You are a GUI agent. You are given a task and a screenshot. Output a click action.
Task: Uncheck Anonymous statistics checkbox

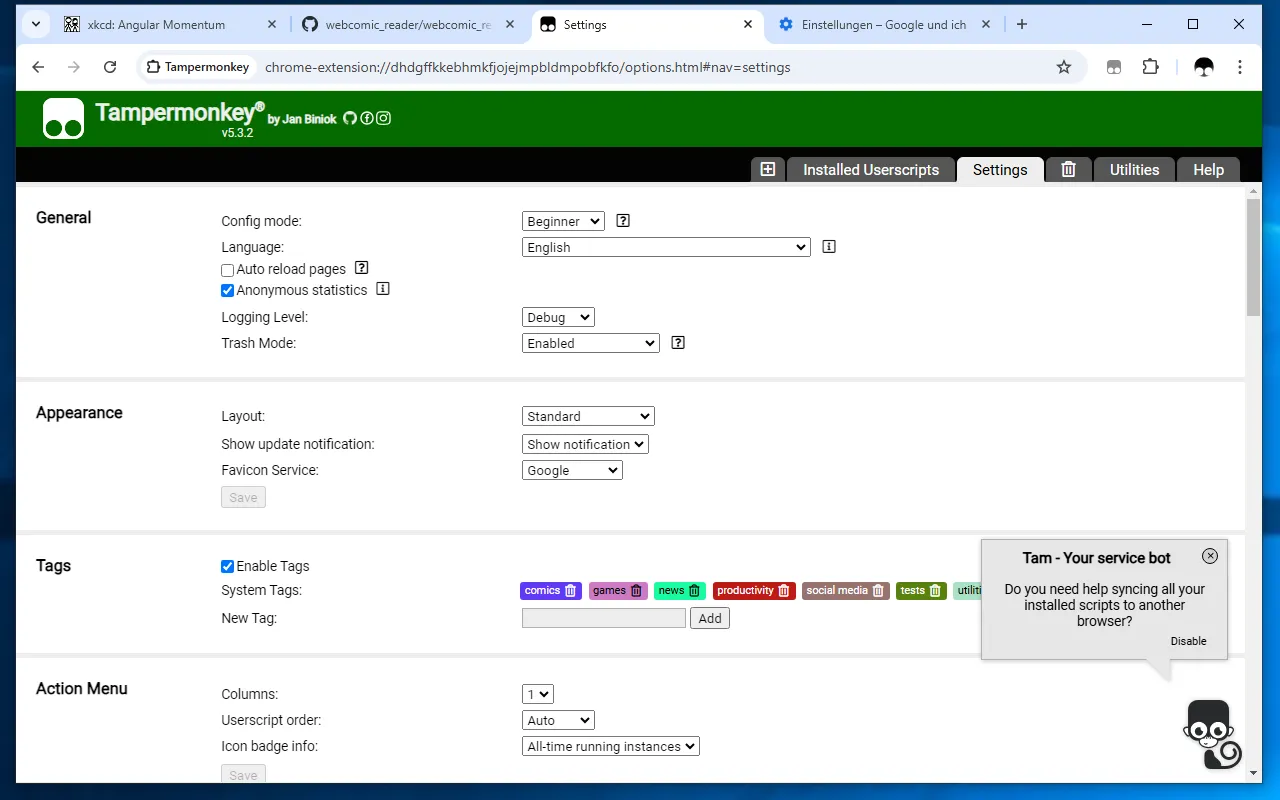228,291
